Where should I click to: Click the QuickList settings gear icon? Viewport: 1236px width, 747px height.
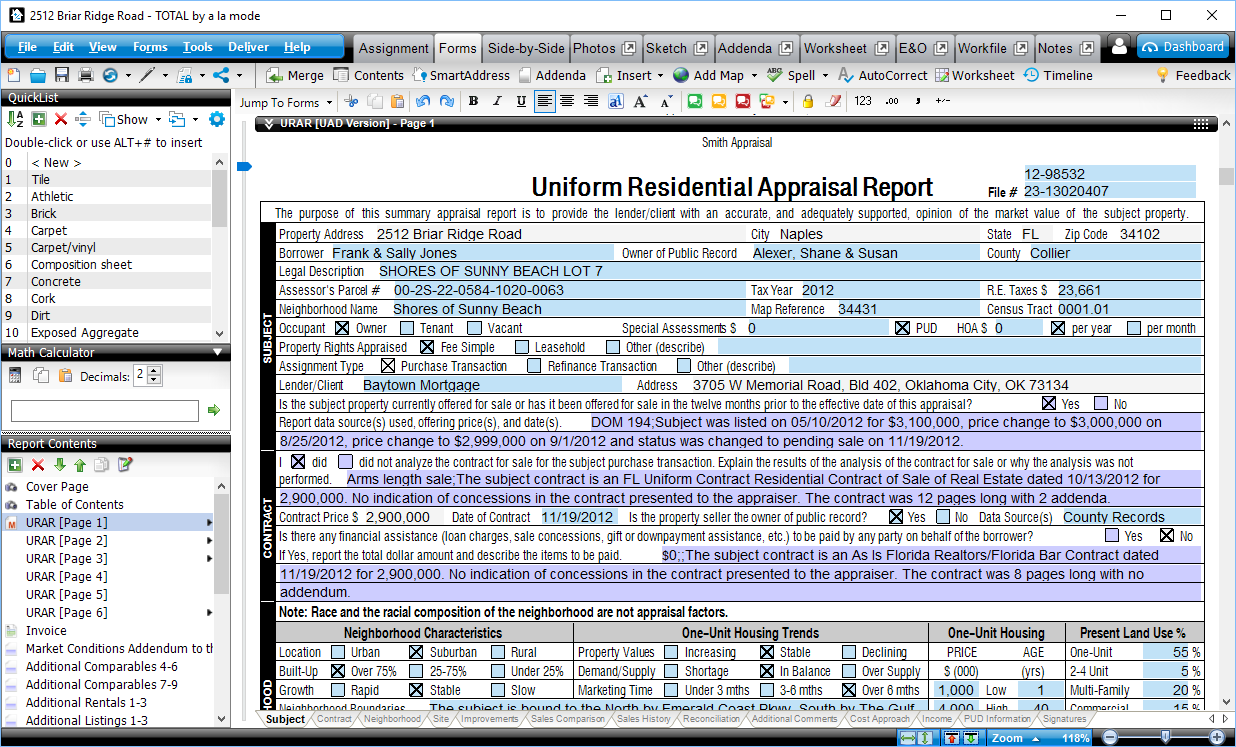[216, 119]
